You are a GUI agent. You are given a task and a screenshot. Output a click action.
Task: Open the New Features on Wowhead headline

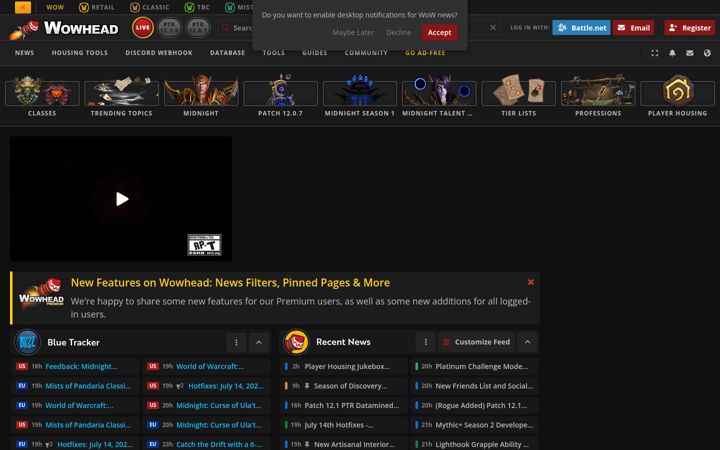231,283
